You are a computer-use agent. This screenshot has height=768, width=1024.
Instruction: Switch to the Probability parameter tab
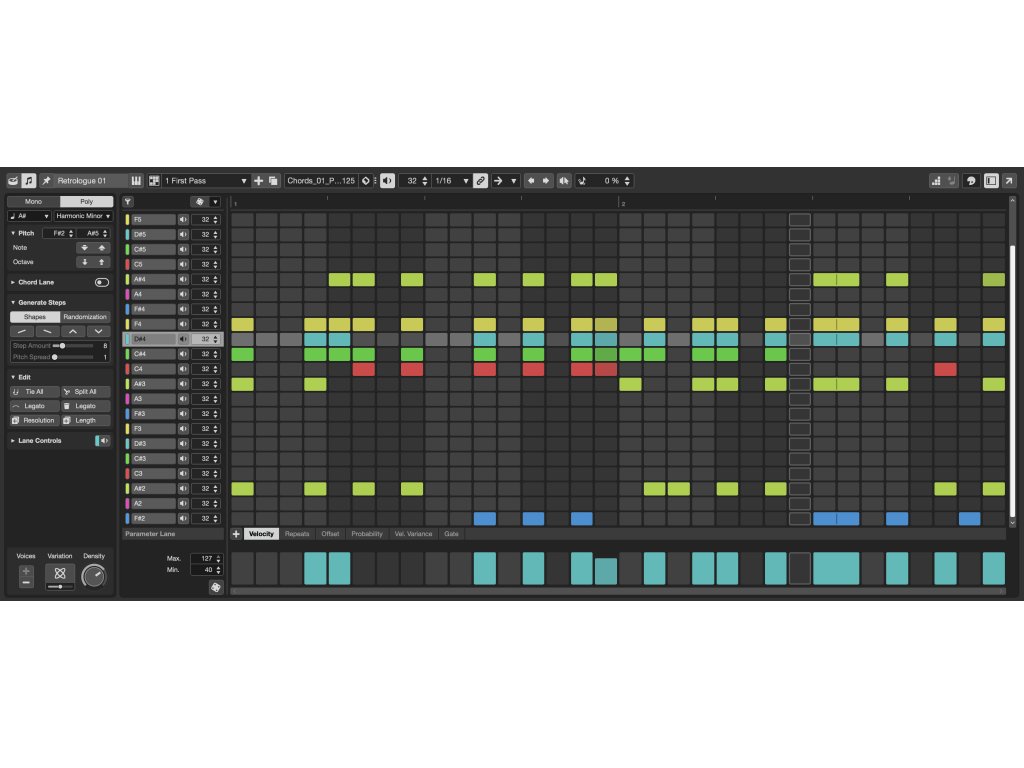tap(367, 534)
